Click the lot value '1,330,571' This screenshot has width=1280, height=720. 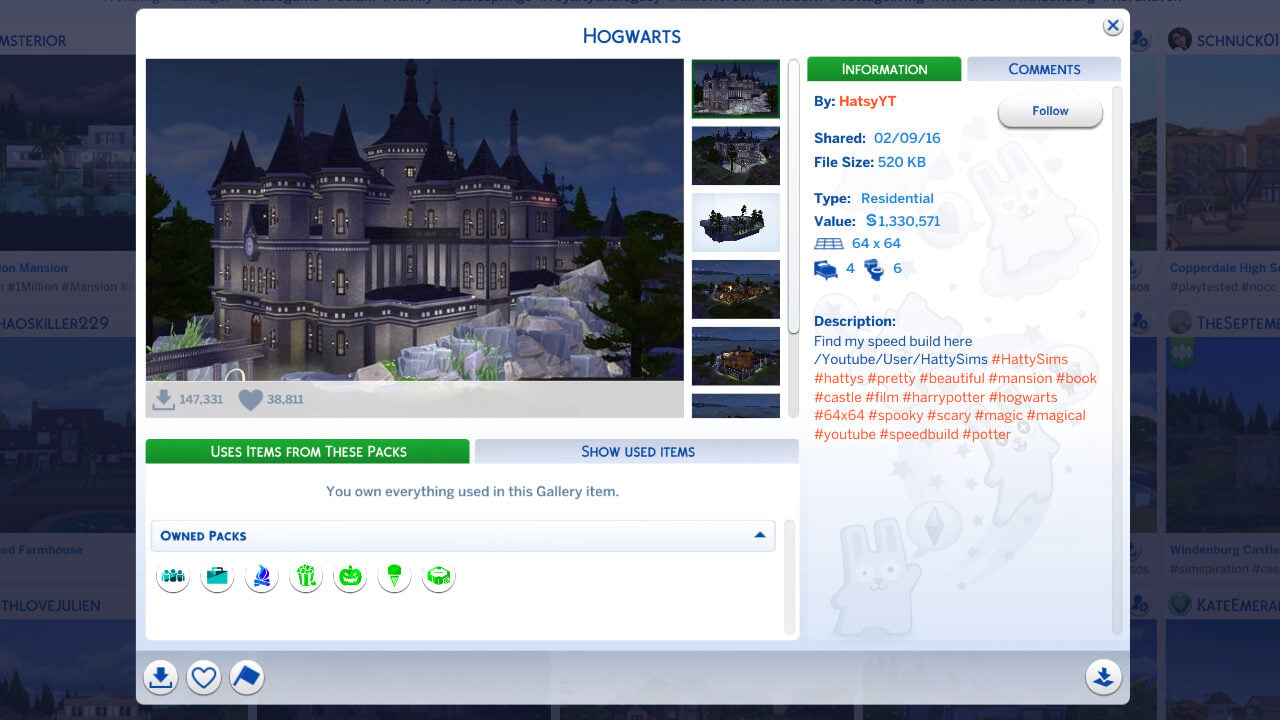[909, 221]
